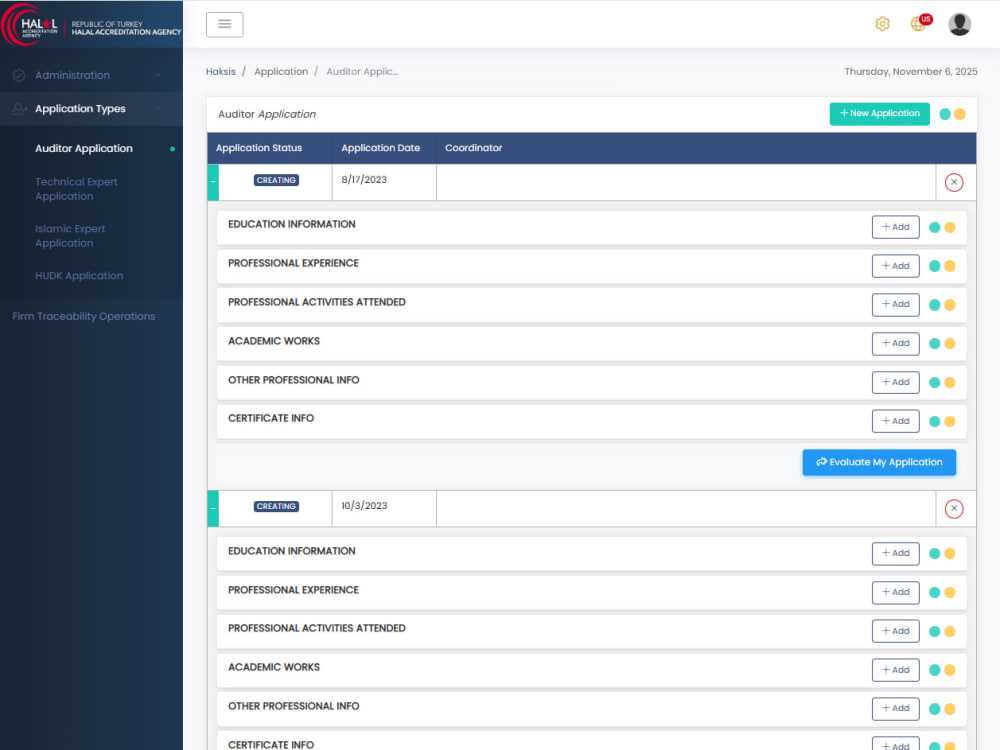The height and width of the screenshot is (750, 1000).
Task: Open HUDK Application in sidebar
Action: 79,276
